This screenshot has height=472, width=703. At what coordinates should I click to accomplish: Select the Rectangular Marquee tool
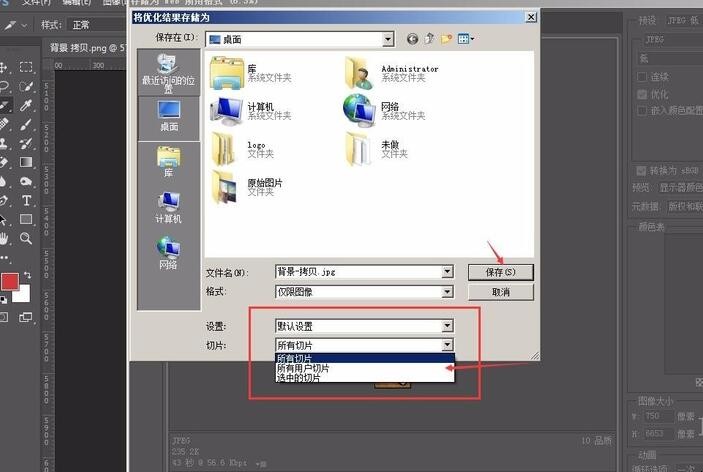click(x=26, y=67)
